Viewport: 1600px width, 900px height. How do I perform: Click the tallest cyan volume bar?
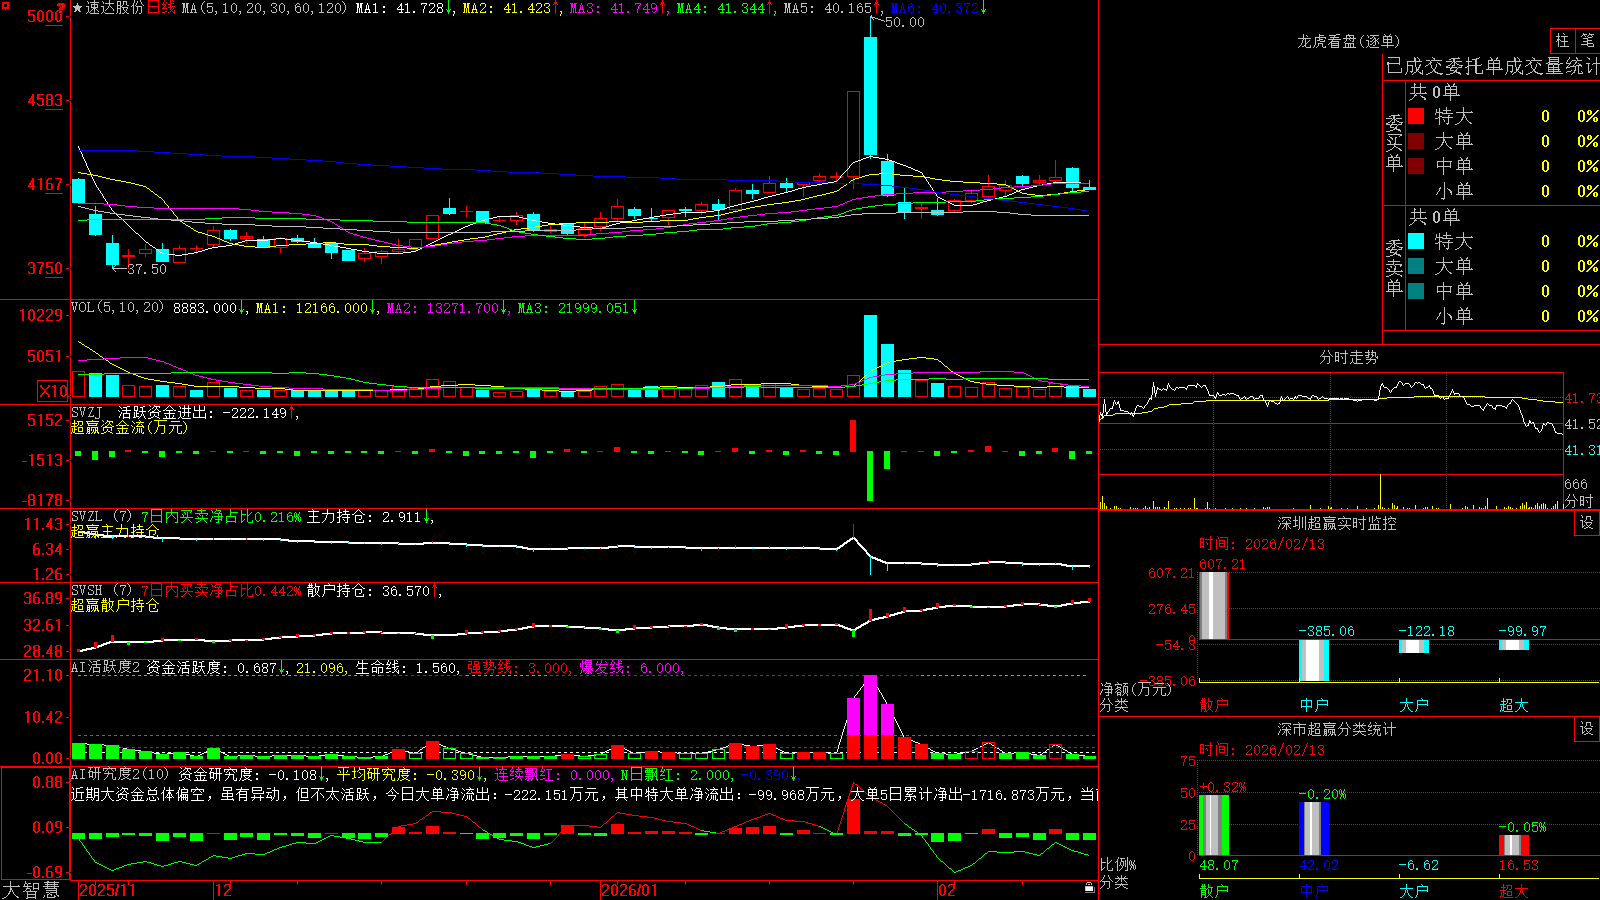point(870,356)
